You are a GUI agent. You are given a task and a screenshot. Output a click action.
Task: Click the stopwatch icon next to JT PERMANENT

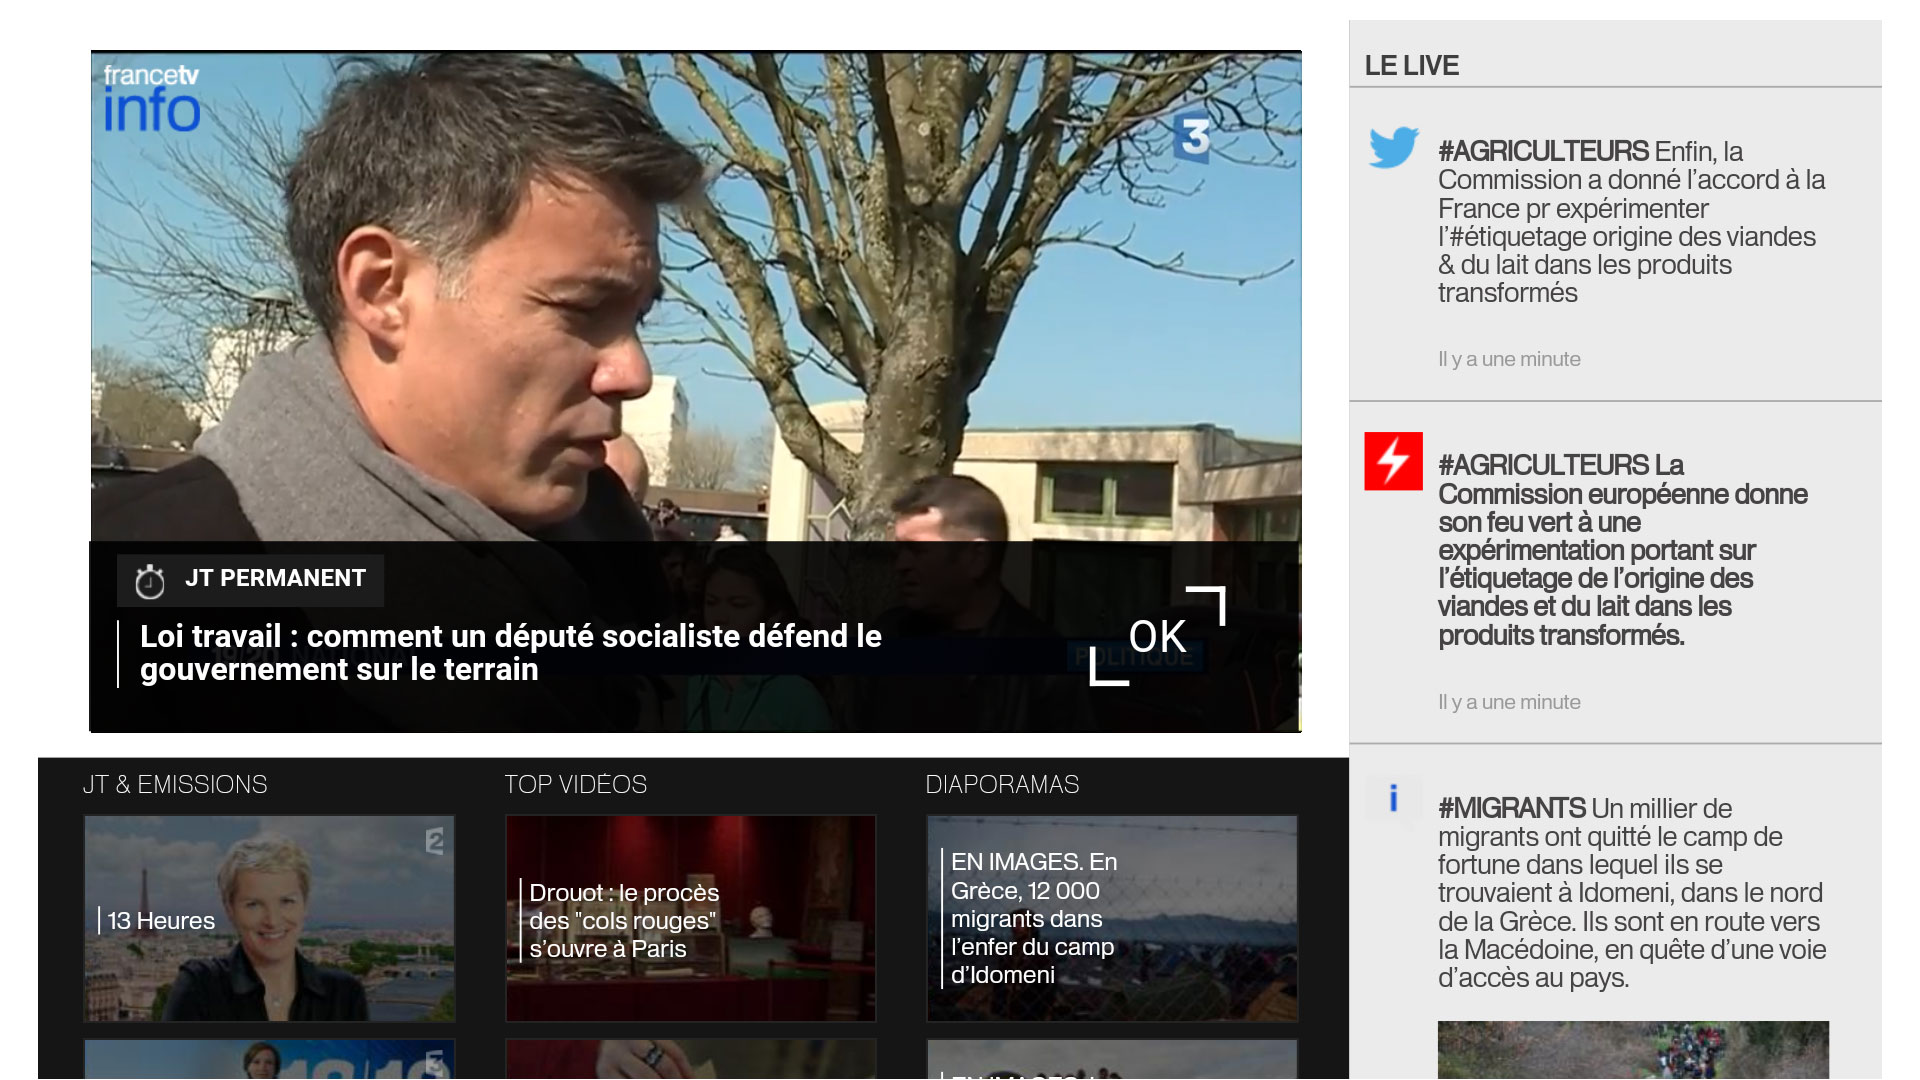point(150,581)
